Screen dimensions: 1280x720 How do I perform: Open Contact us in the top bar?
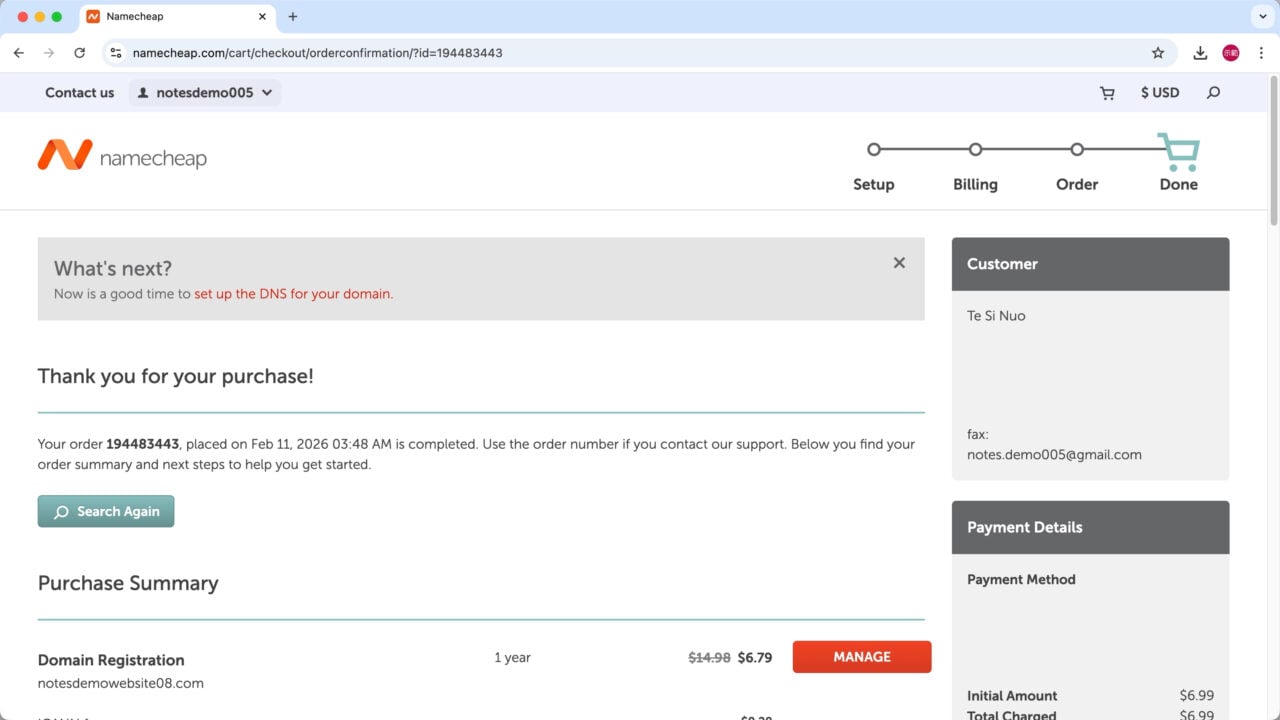79,92
